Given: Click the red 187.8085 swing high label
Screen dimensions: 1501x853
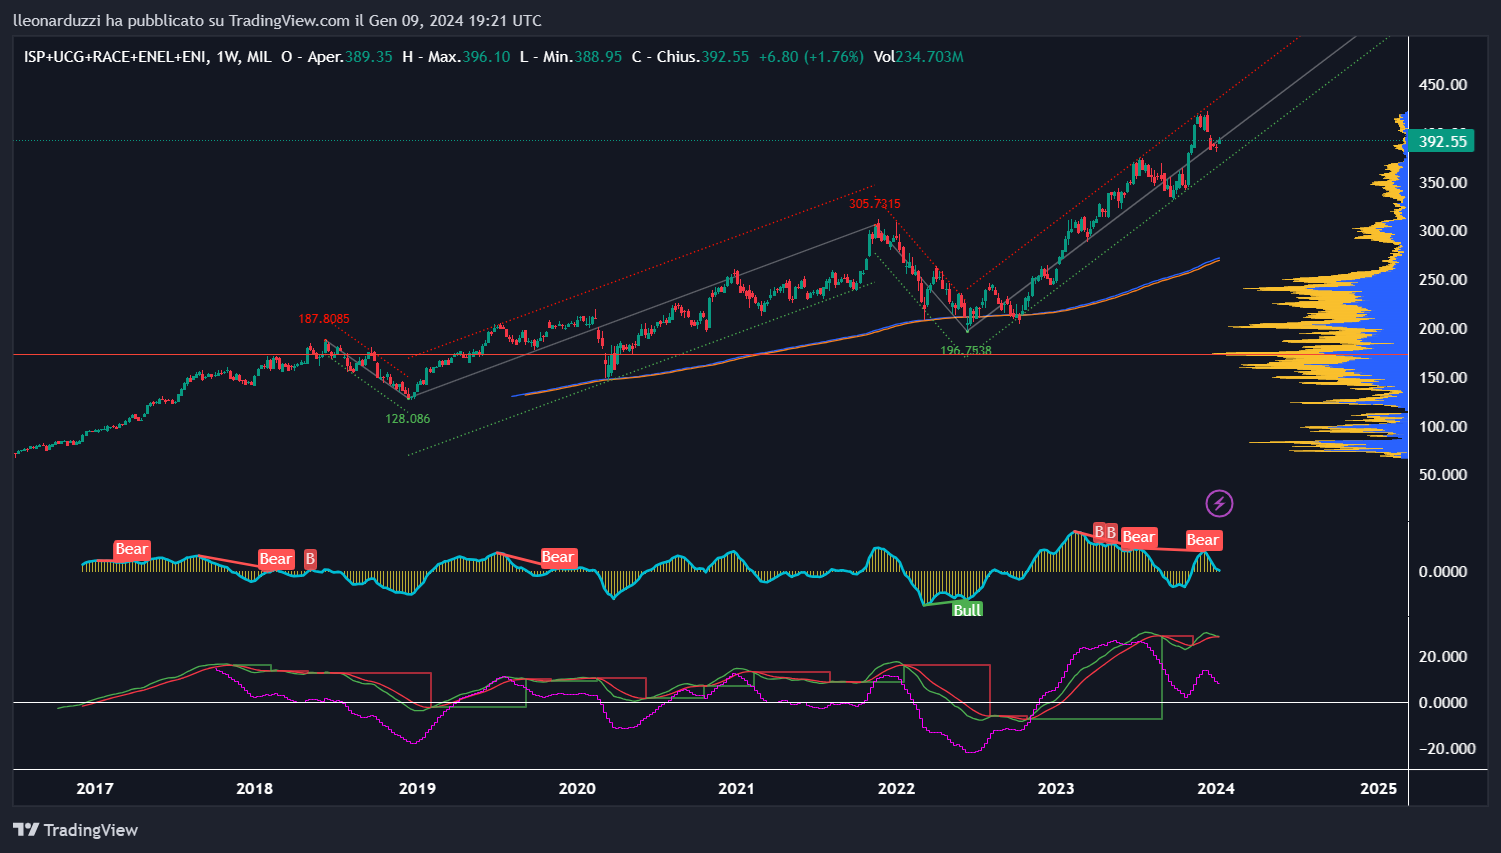Looking at the screenshot, I should (324, 319).
